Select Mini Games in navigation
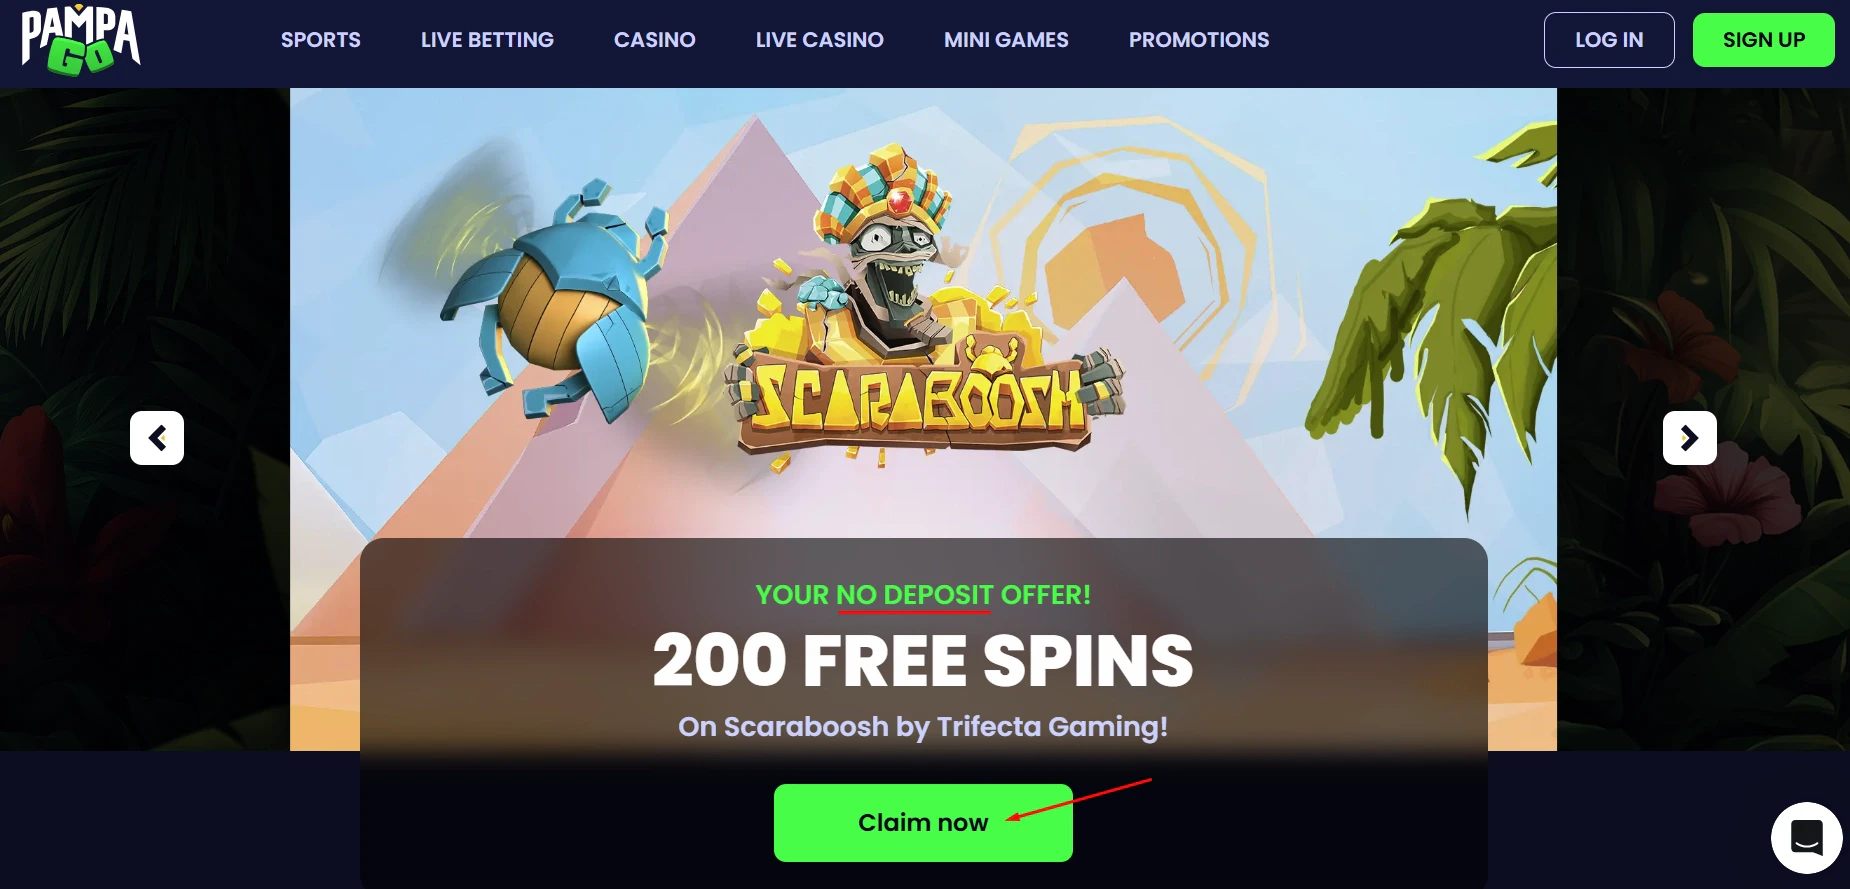 coord(1006,40)
